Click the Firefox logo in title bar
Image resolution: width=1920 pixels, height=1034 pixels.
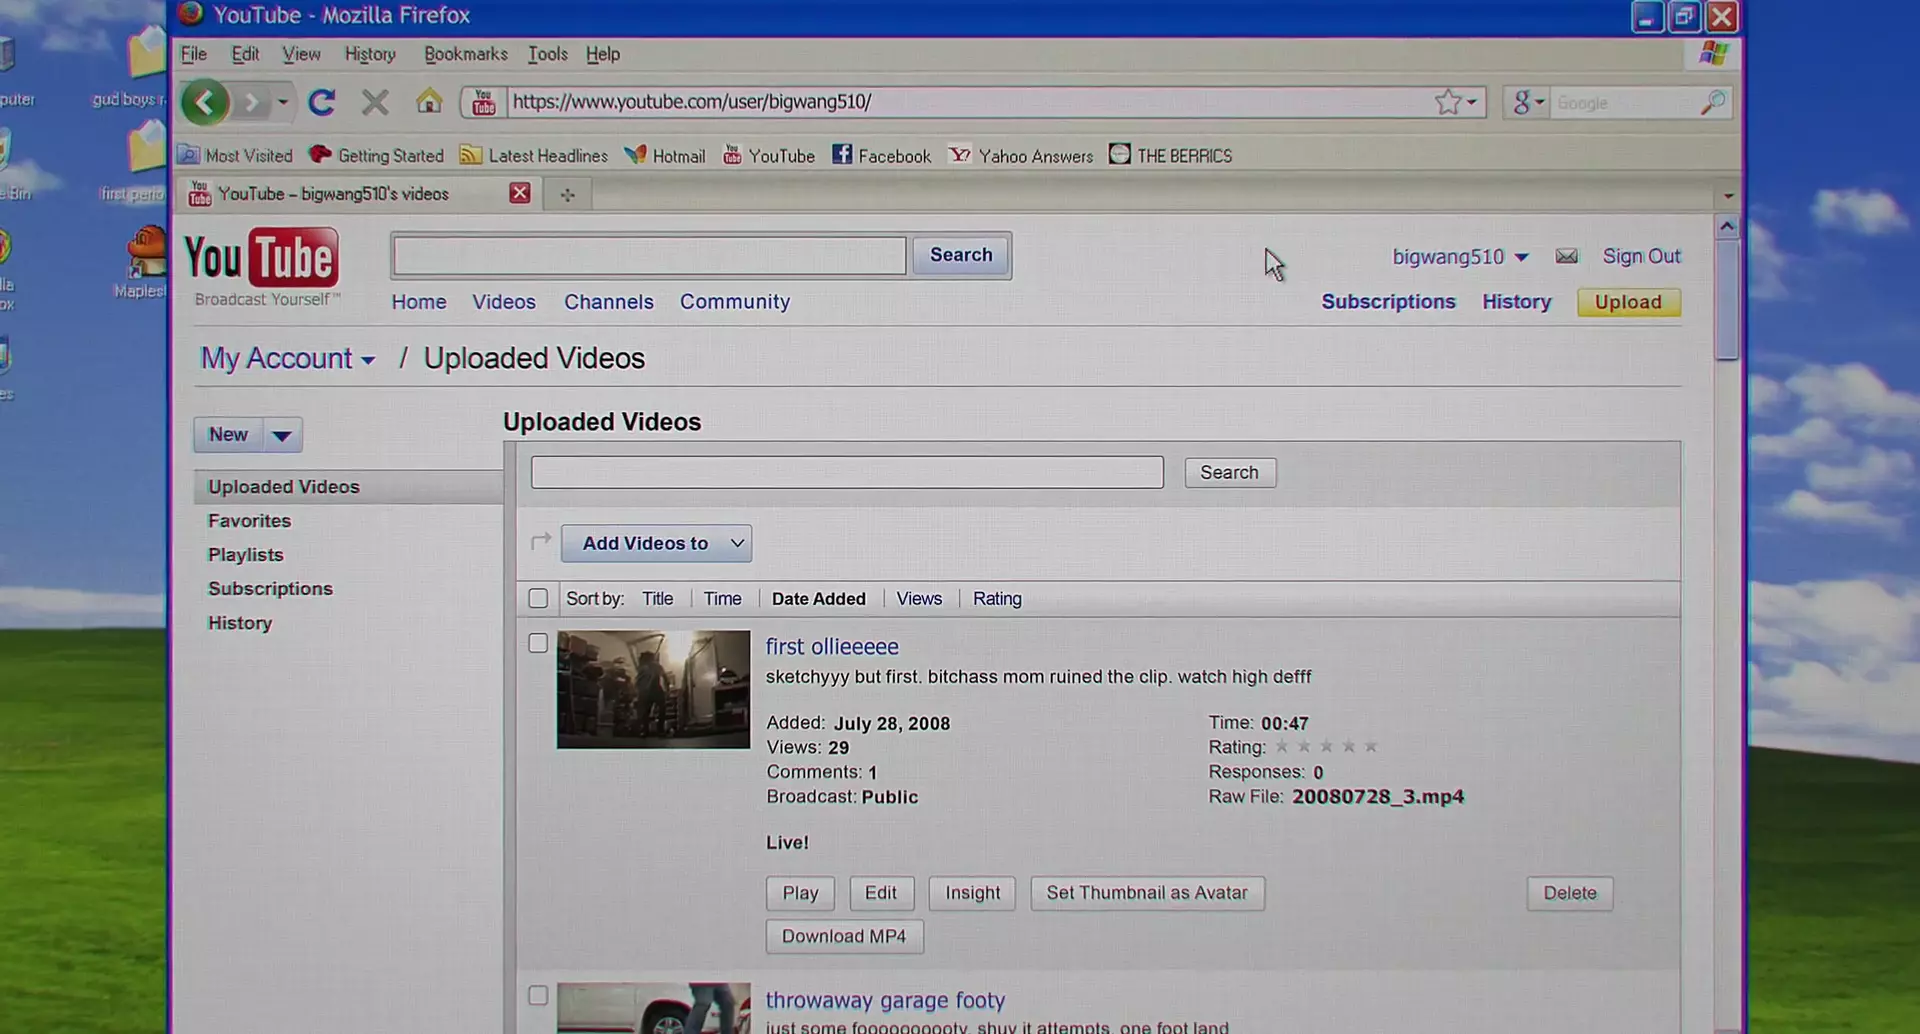pyautogui.click(x=190, y=14)
